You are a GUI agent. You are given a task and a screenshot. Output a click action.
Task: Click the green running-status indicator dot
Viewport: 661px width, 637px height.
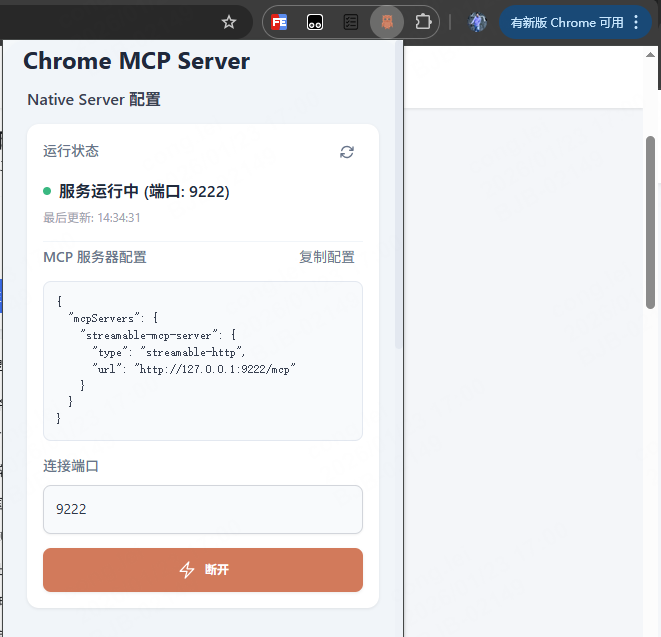click(47, 191)
